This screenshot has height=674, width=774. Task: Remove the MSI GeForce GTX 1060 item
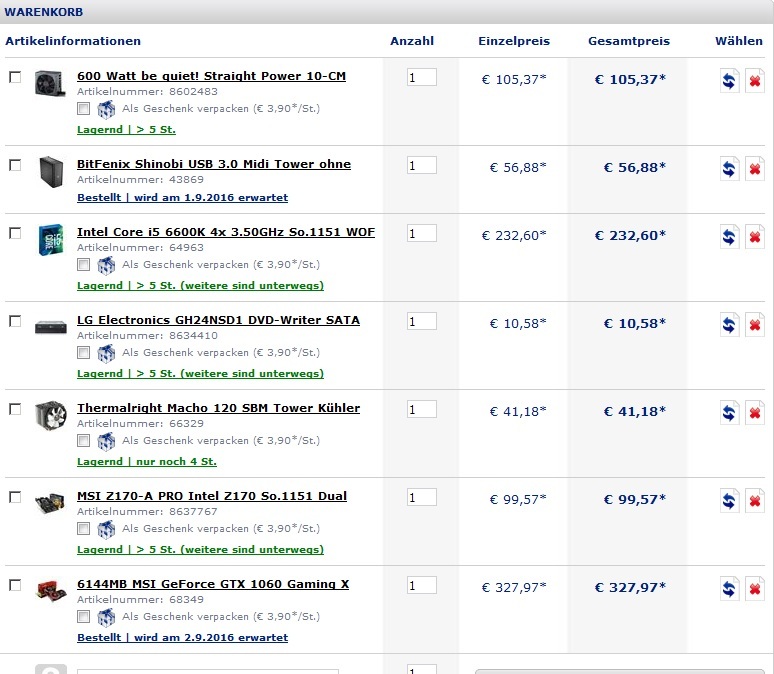tap(755, 589)
